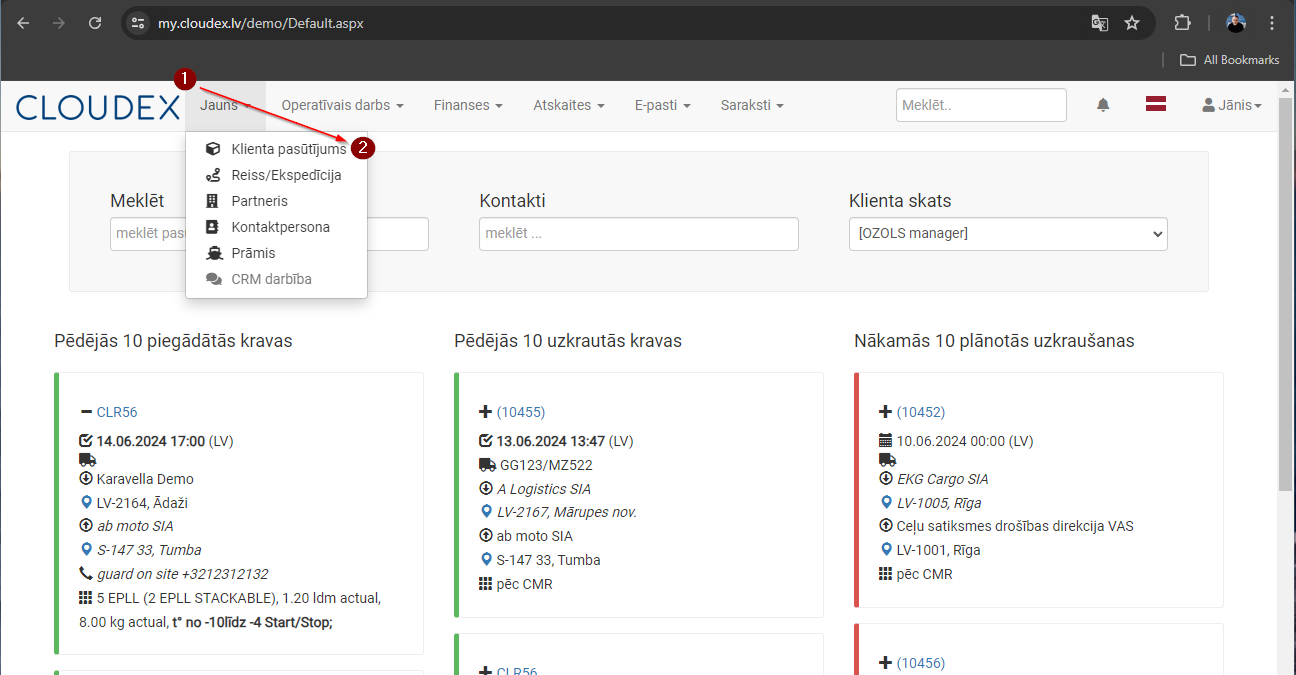Viewport: 1296px width, 675px height.
Task: Click the Chrome profile avatar
Action: (x=1236, y=23)
